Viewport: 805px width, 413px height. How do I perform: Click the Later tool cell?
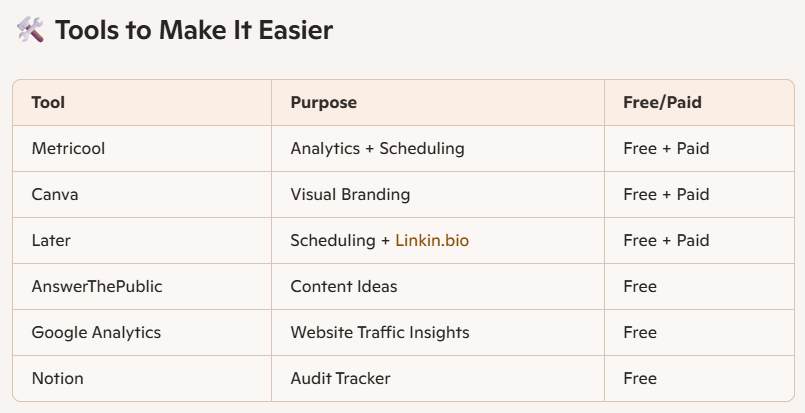(142, 240)
